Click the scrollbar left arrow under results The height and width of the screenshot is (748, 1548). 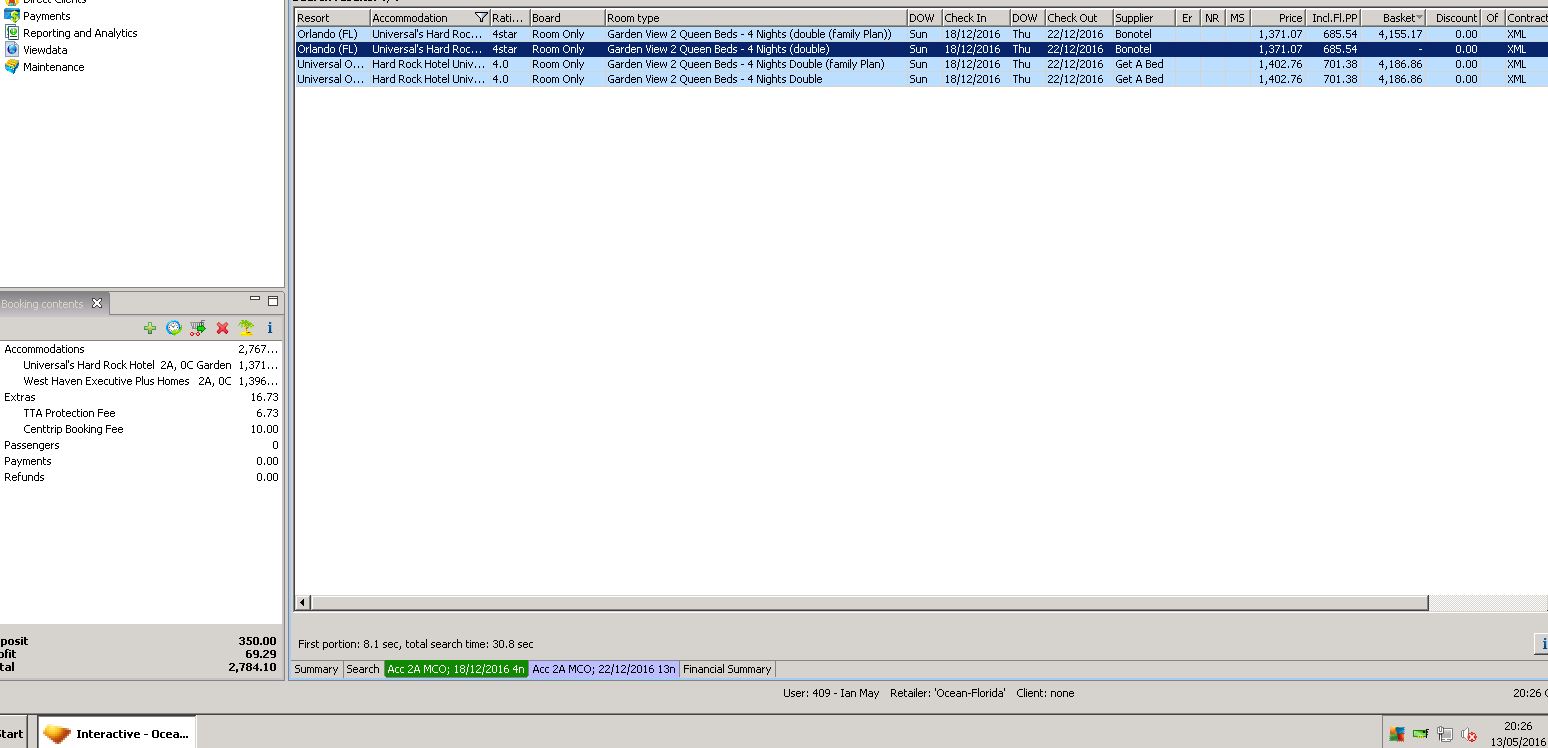(x=303, y=603)
